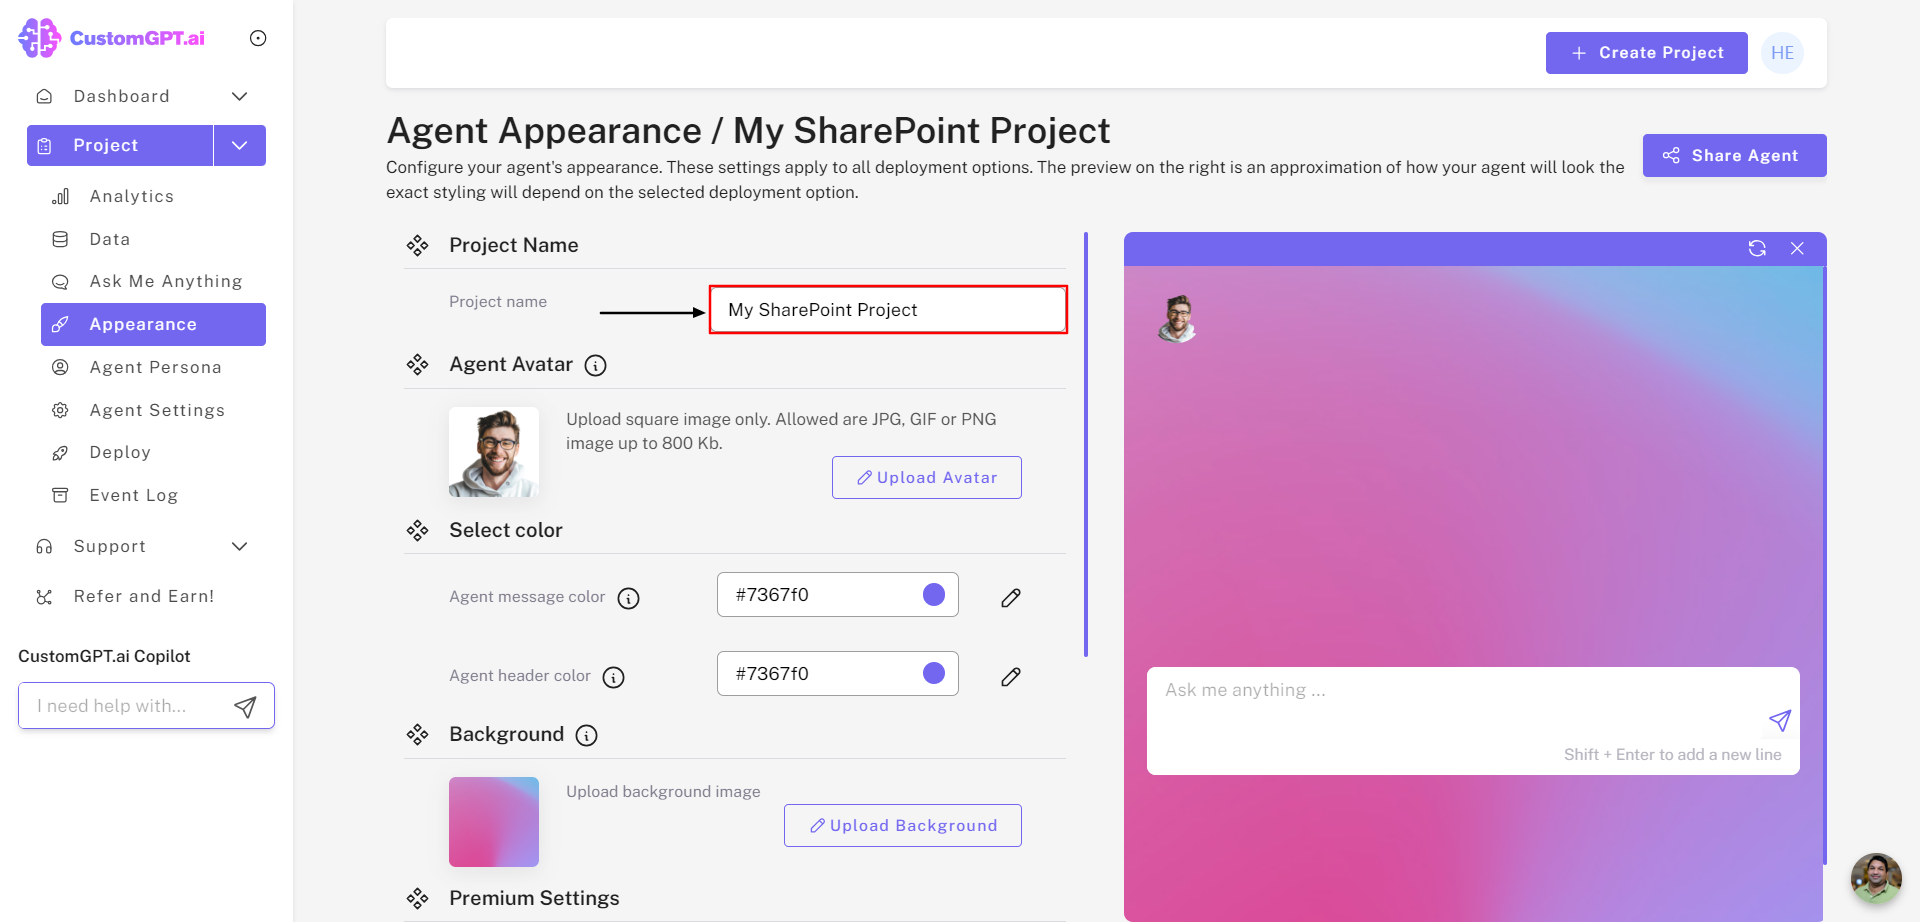
Task: Click the Share Agent button
Action: click(1734, 155)
